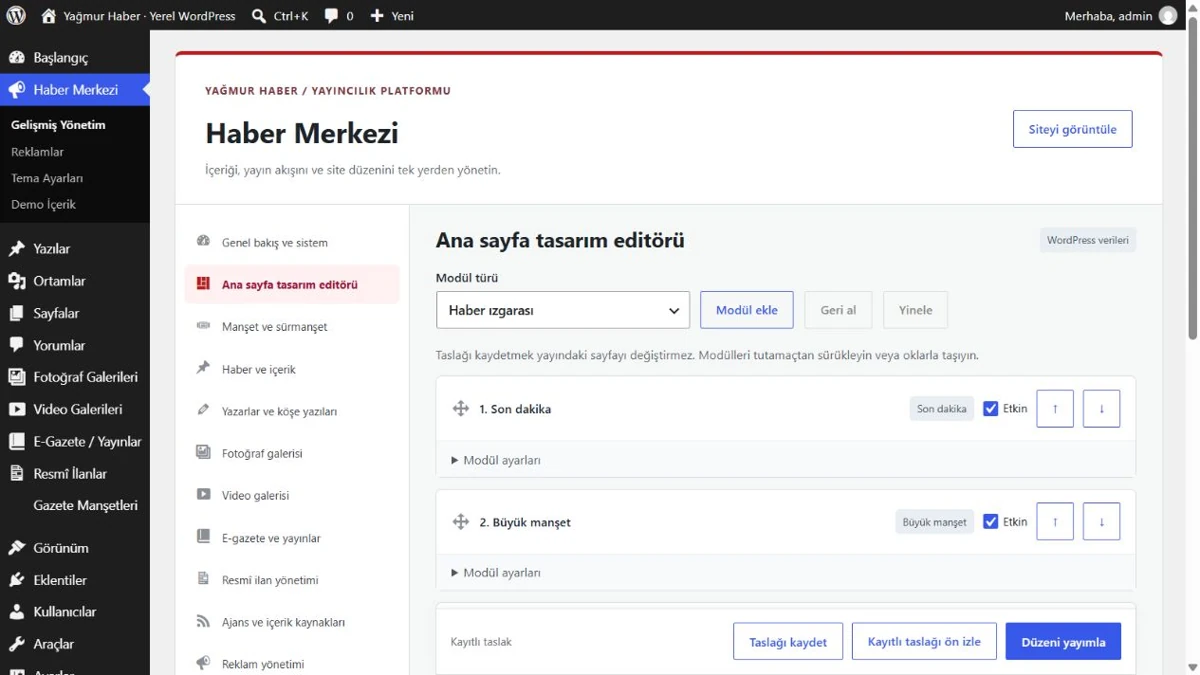Click the Kullanıcılar user icon
Image resolution: width=1200 pixels, height=675 pixels.
[17, 611]
